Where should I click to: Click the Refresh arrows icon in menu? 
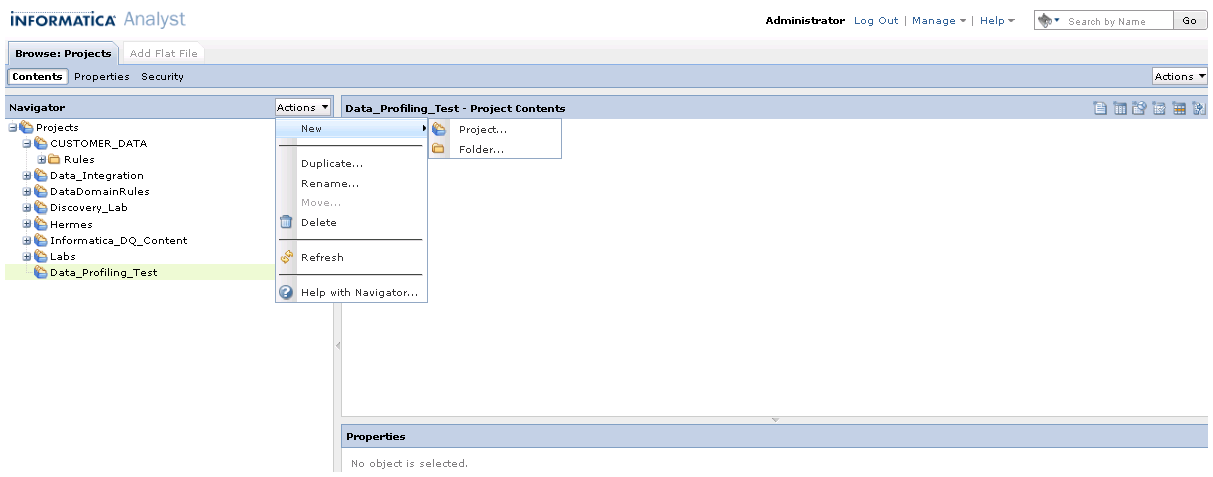pyautogui.click(x=286, y=257)
